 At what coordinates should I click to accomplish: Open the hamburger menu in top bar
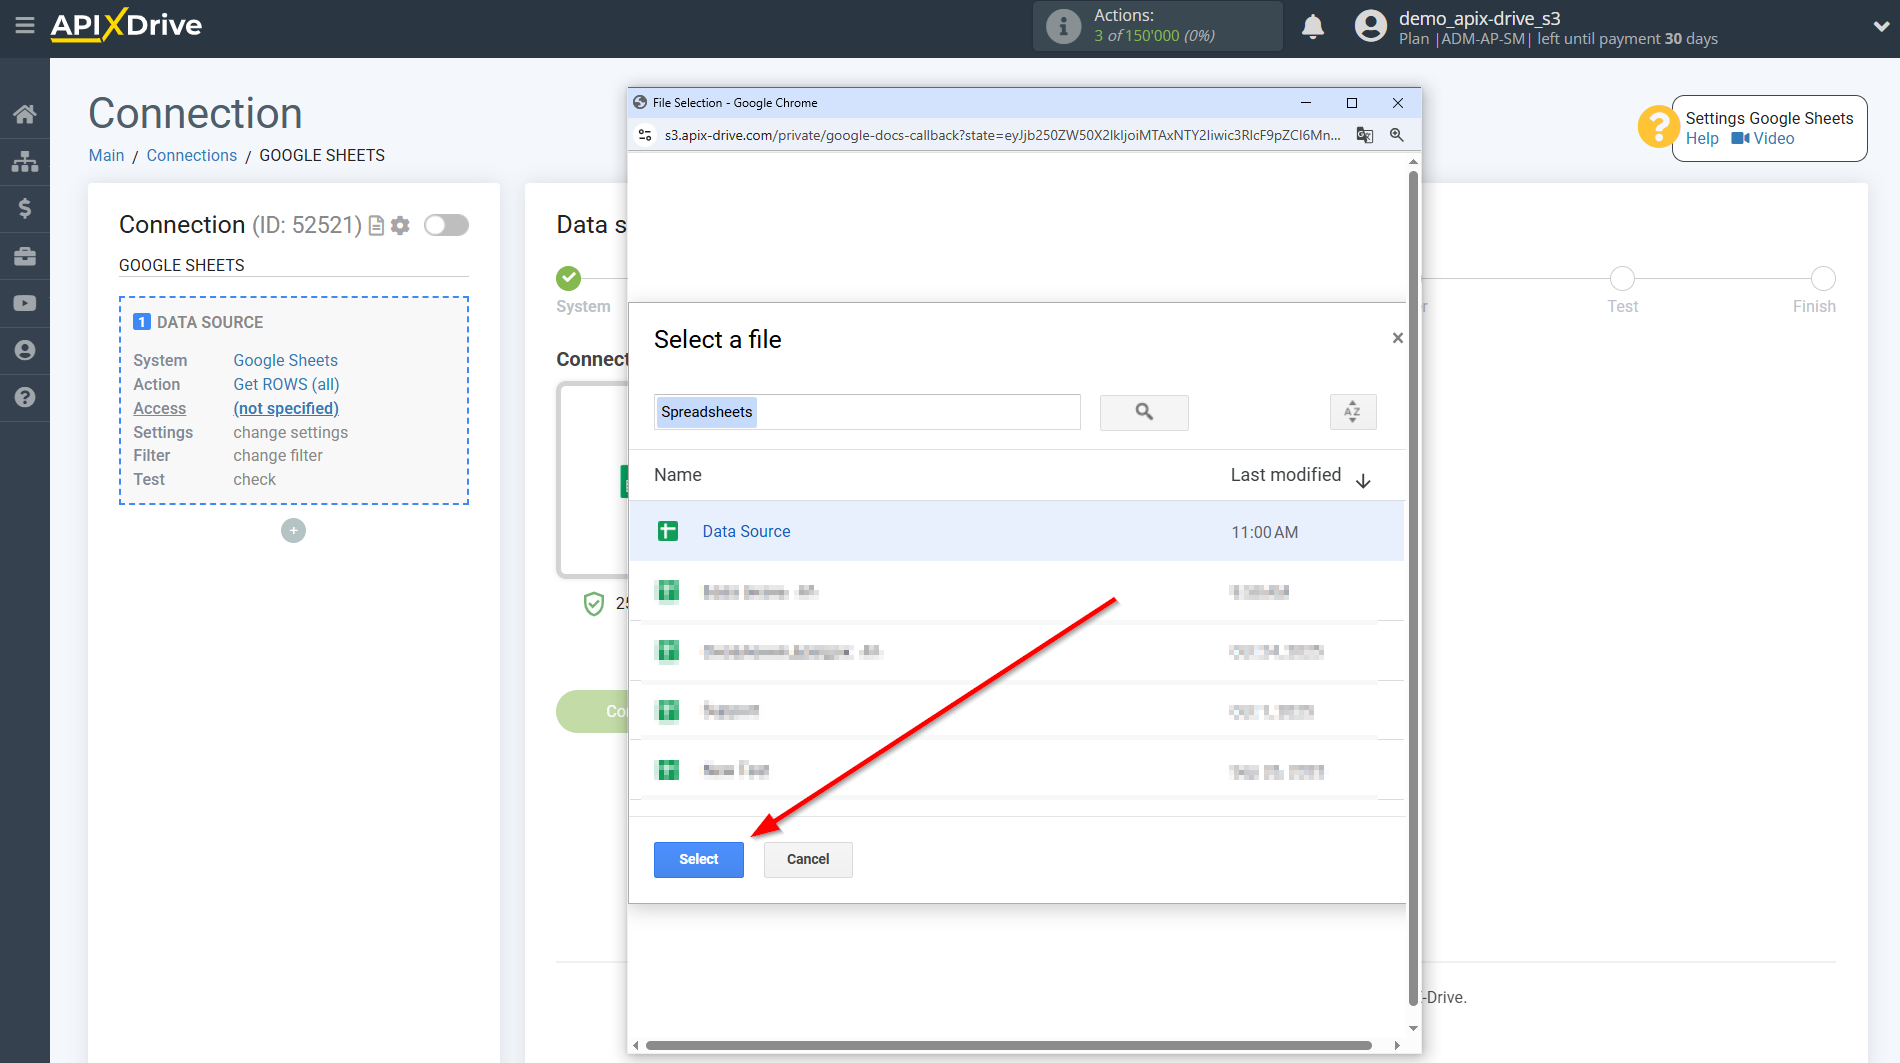(25, 26)
